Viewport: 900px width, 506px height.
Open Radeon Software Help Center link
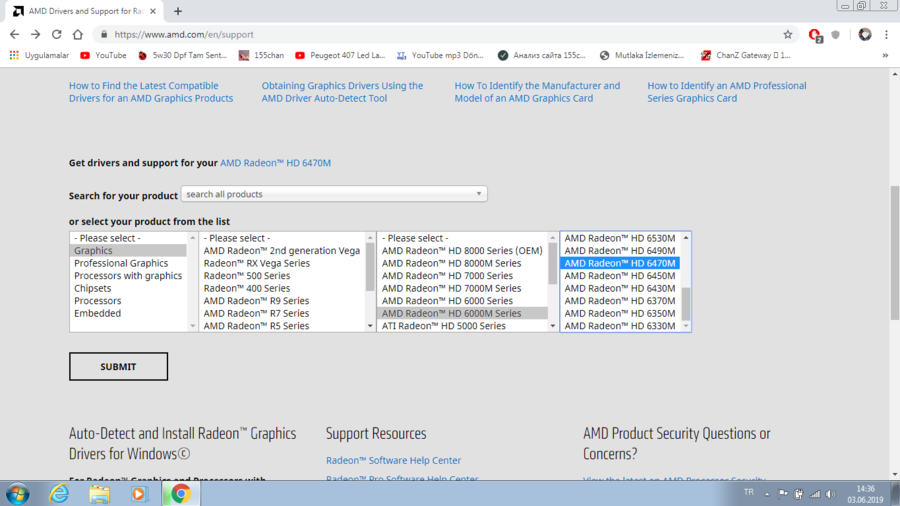point(393,460)
